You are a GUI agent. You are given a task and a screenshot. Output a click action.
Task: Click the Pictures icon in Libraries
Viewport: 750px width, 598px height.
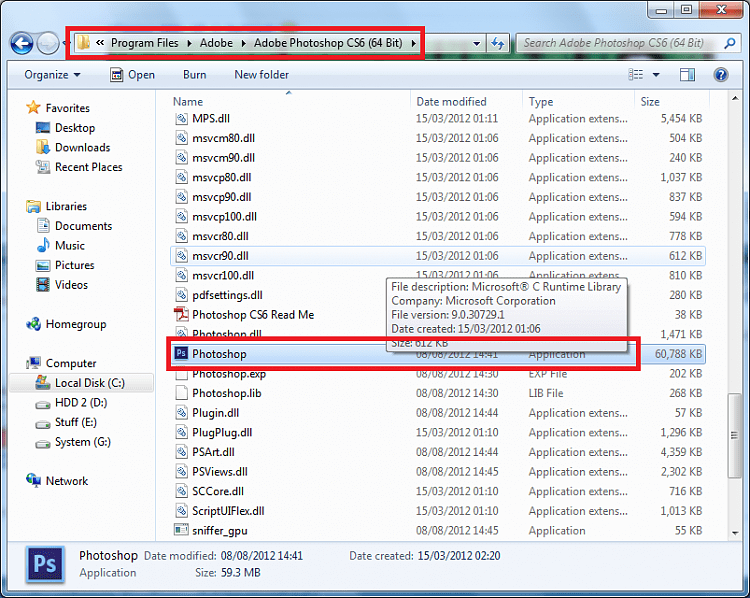43,265
